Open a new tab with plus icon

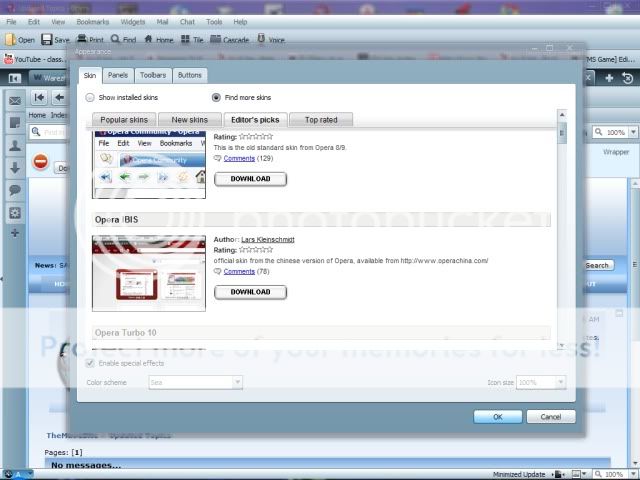pos(609,78)
